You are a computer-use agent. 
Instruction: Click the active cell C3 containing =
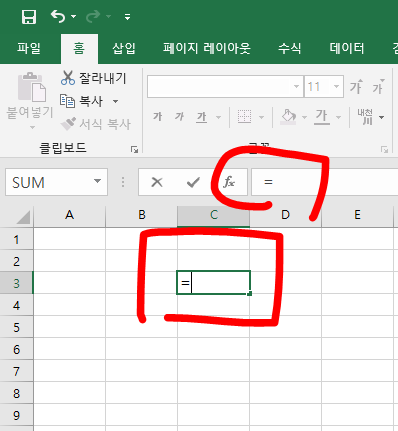click(213, 283)
